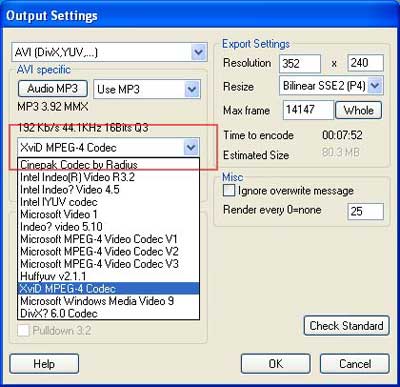This screenshot has height=387, width=400.
Task: Select Microsoft MPEG-4 Video Codec V3
Action: [x=108, y=264]
